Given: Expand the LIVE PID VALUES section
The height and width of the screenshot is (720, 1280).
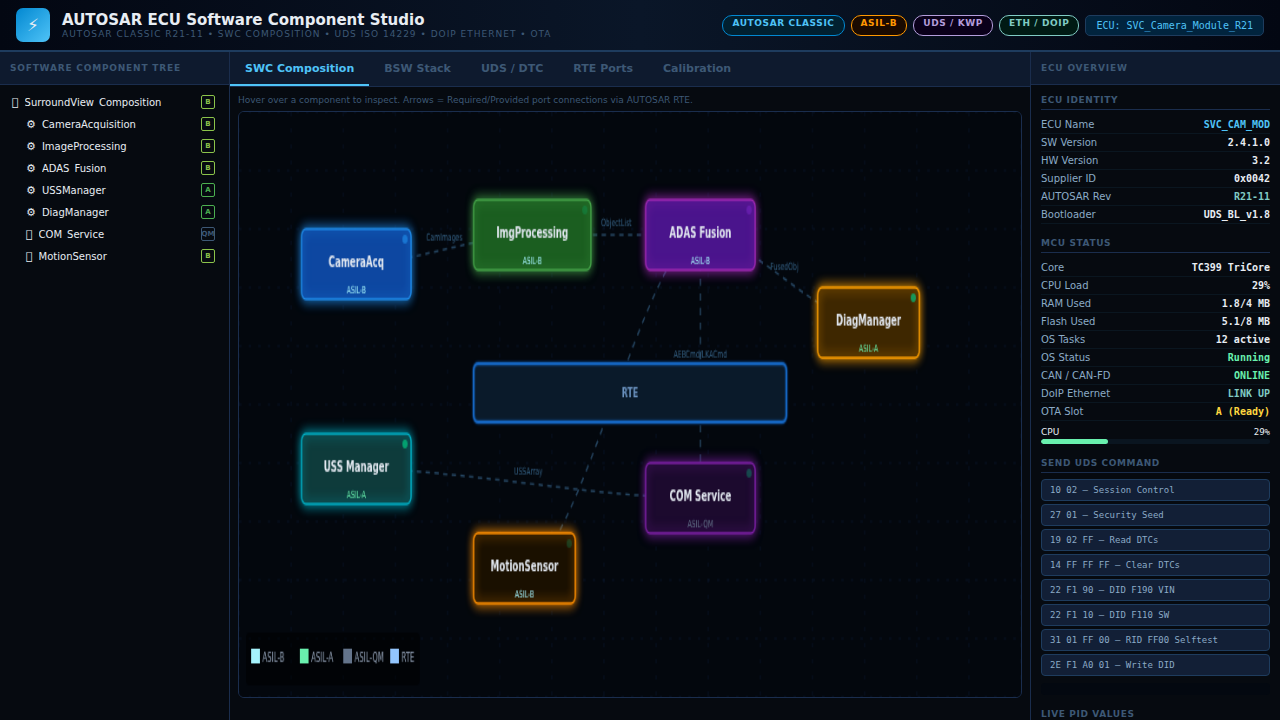Looking at the screenshot, I should coord(1087,713).
